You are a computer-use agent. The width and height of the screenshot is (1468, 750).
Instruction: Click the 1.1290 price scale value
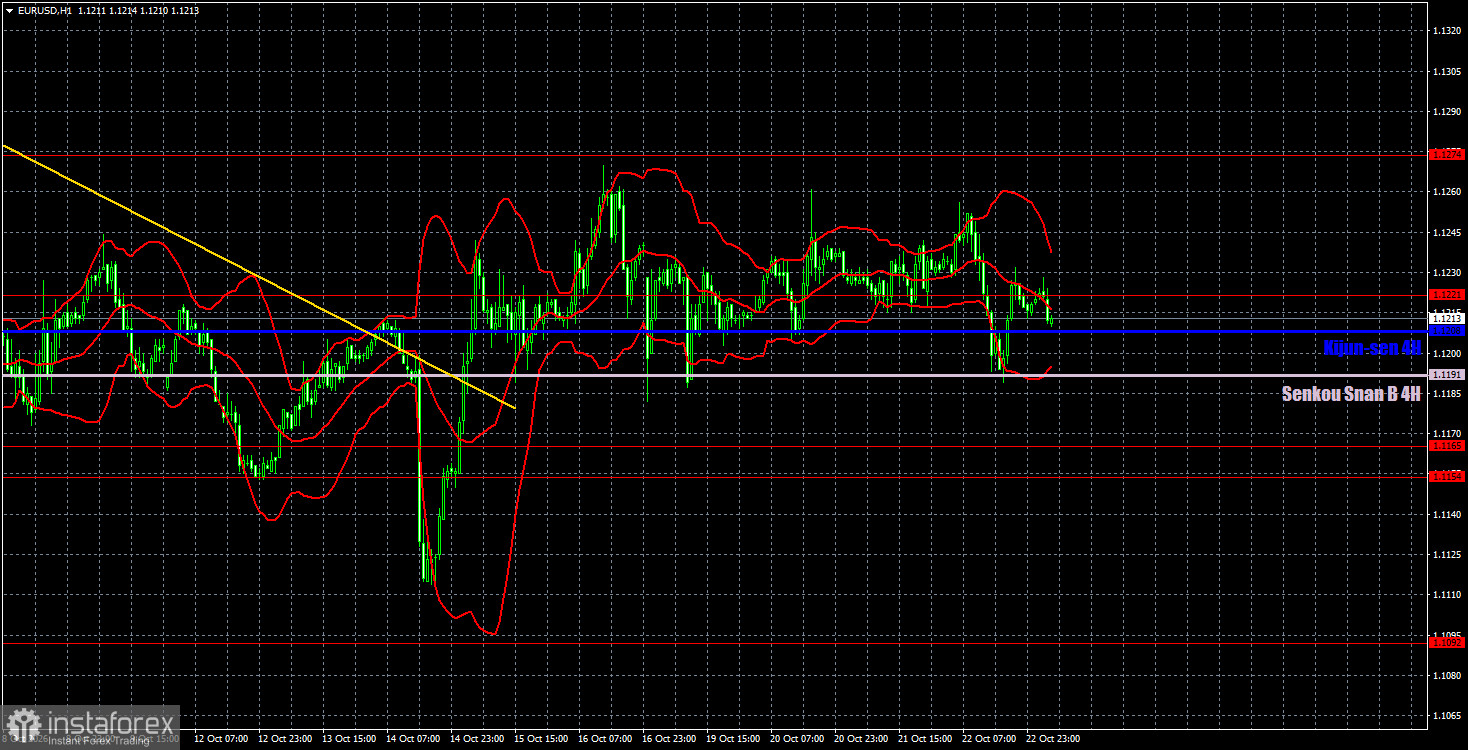click(x=1447, y=111)
